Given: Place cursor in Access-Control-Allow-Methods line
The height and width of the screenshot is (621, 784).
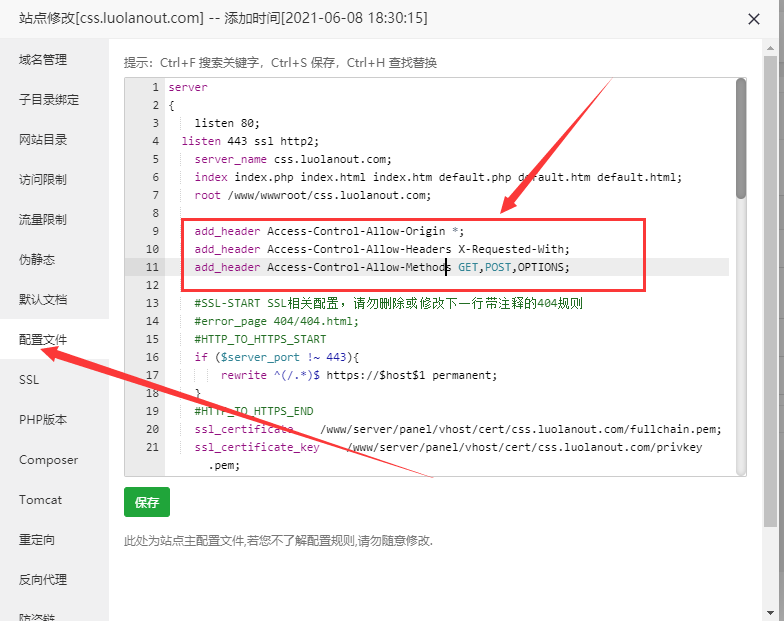Looking at the screenshot, I should 380,267.
